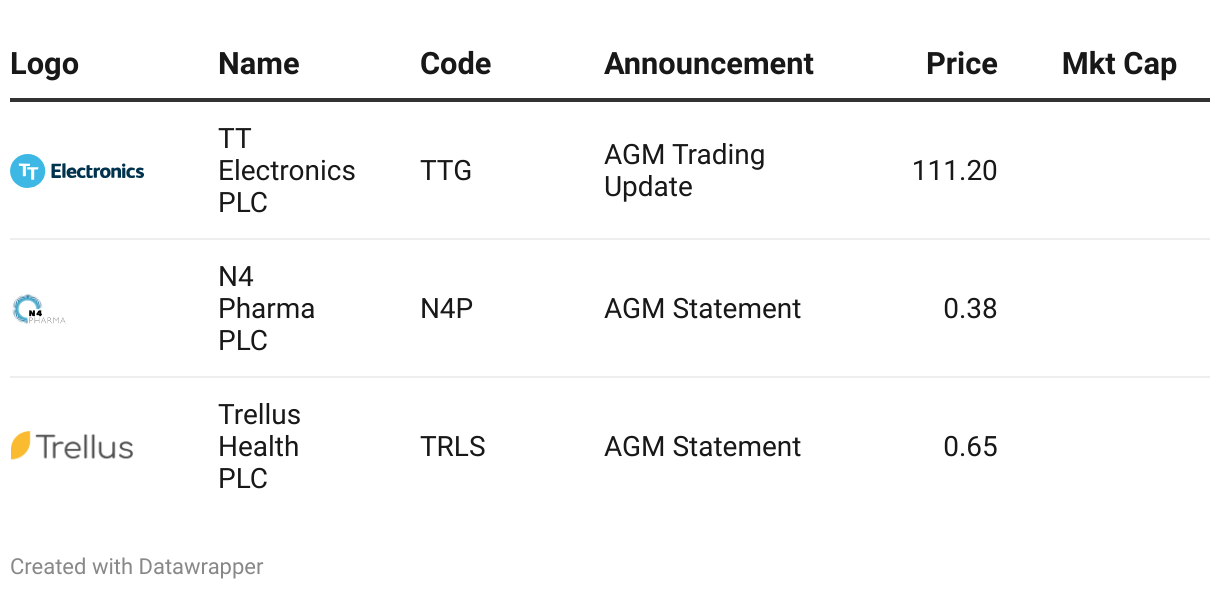Open Trellus Health PLC company name
Viewport: 1220px width, 590px height.
point(259,447)
